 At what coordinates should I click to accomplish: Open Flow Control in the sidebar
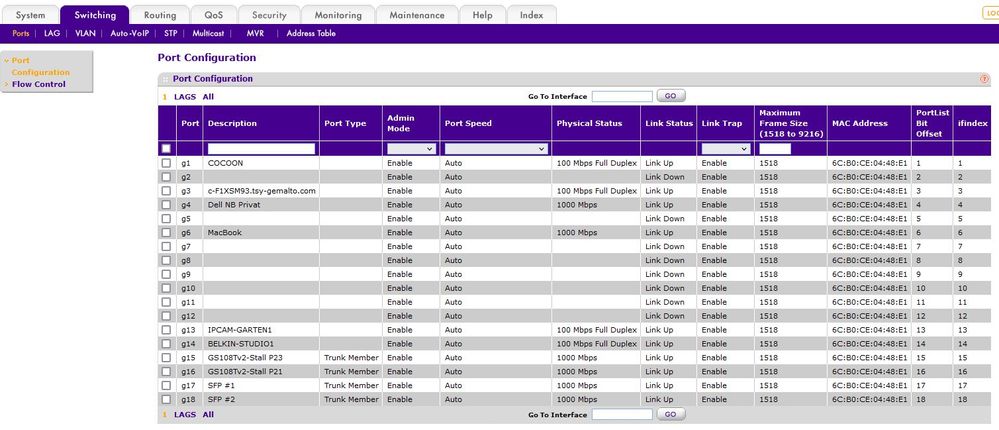coord(39,84)
